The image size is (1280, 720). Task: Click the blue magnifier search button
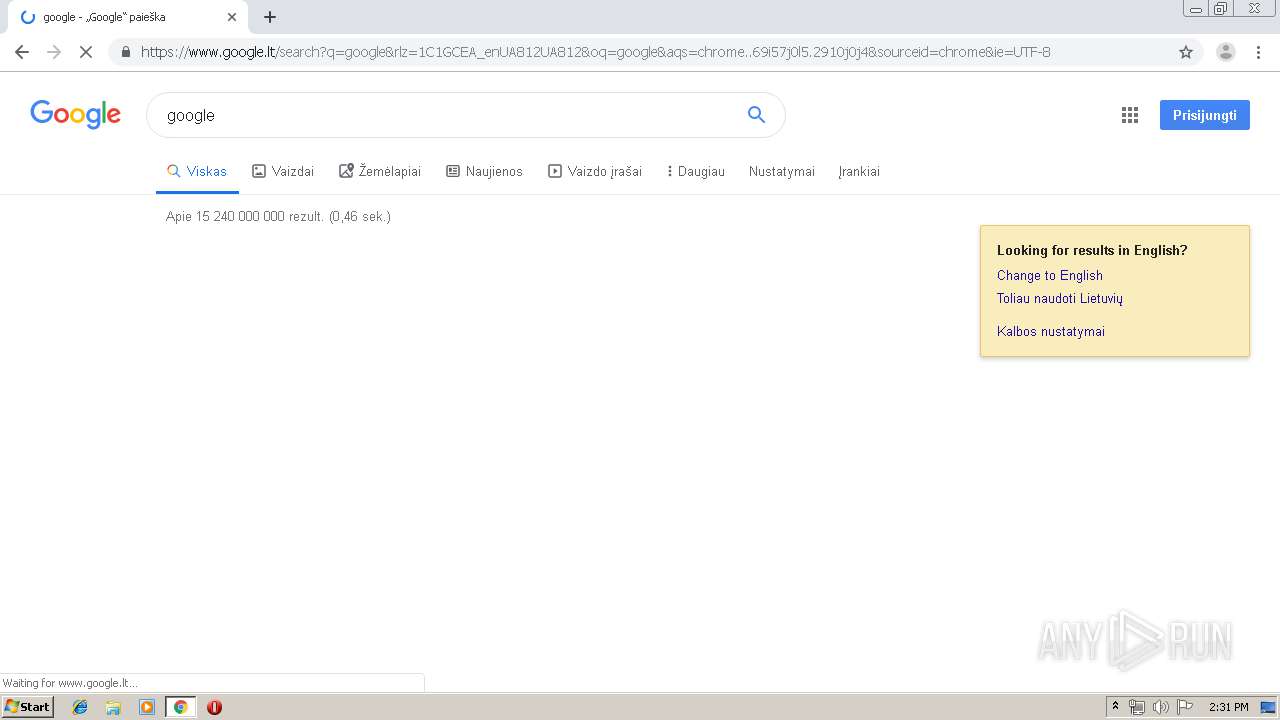coord(756,115)
